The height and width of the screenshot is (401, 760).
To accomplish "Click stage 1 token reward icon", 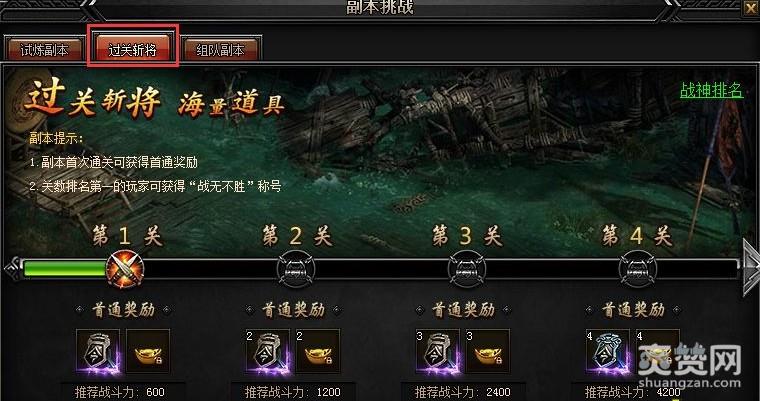I will 98,351.
